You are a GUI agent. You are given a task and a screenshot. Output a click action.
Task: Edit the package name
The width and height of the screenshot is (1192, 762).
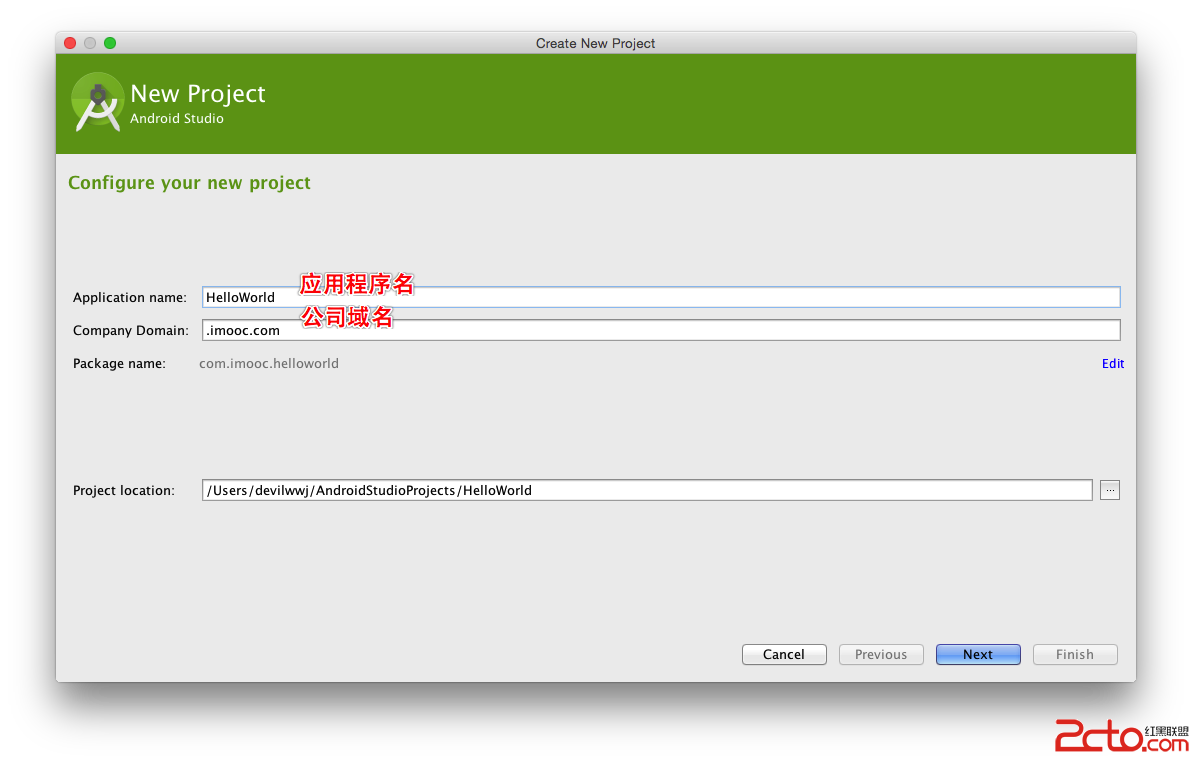click(x=1113, y=364)
